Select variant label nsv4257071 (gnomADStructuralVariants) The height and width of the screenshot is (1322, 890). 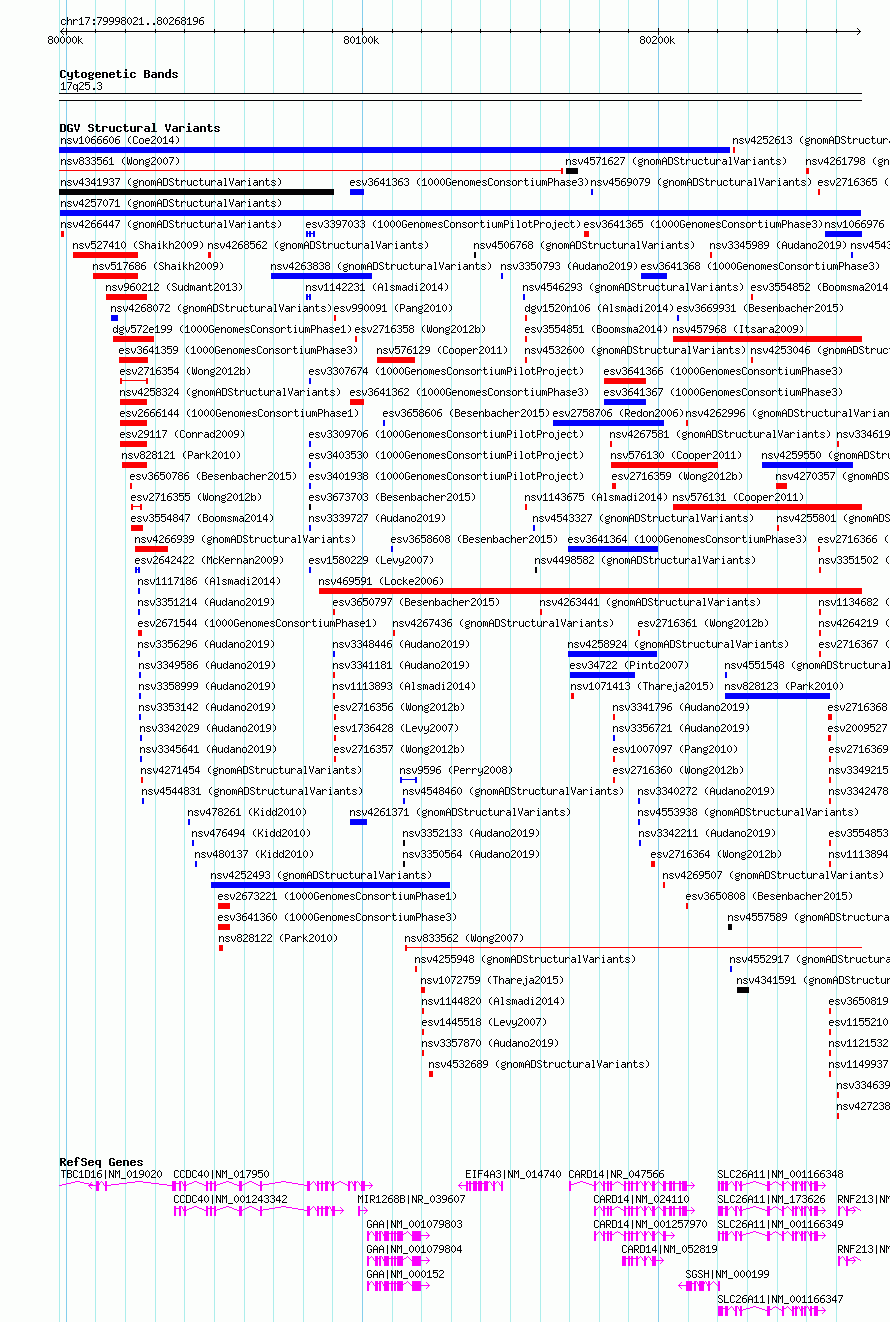(x=171, y=203)
